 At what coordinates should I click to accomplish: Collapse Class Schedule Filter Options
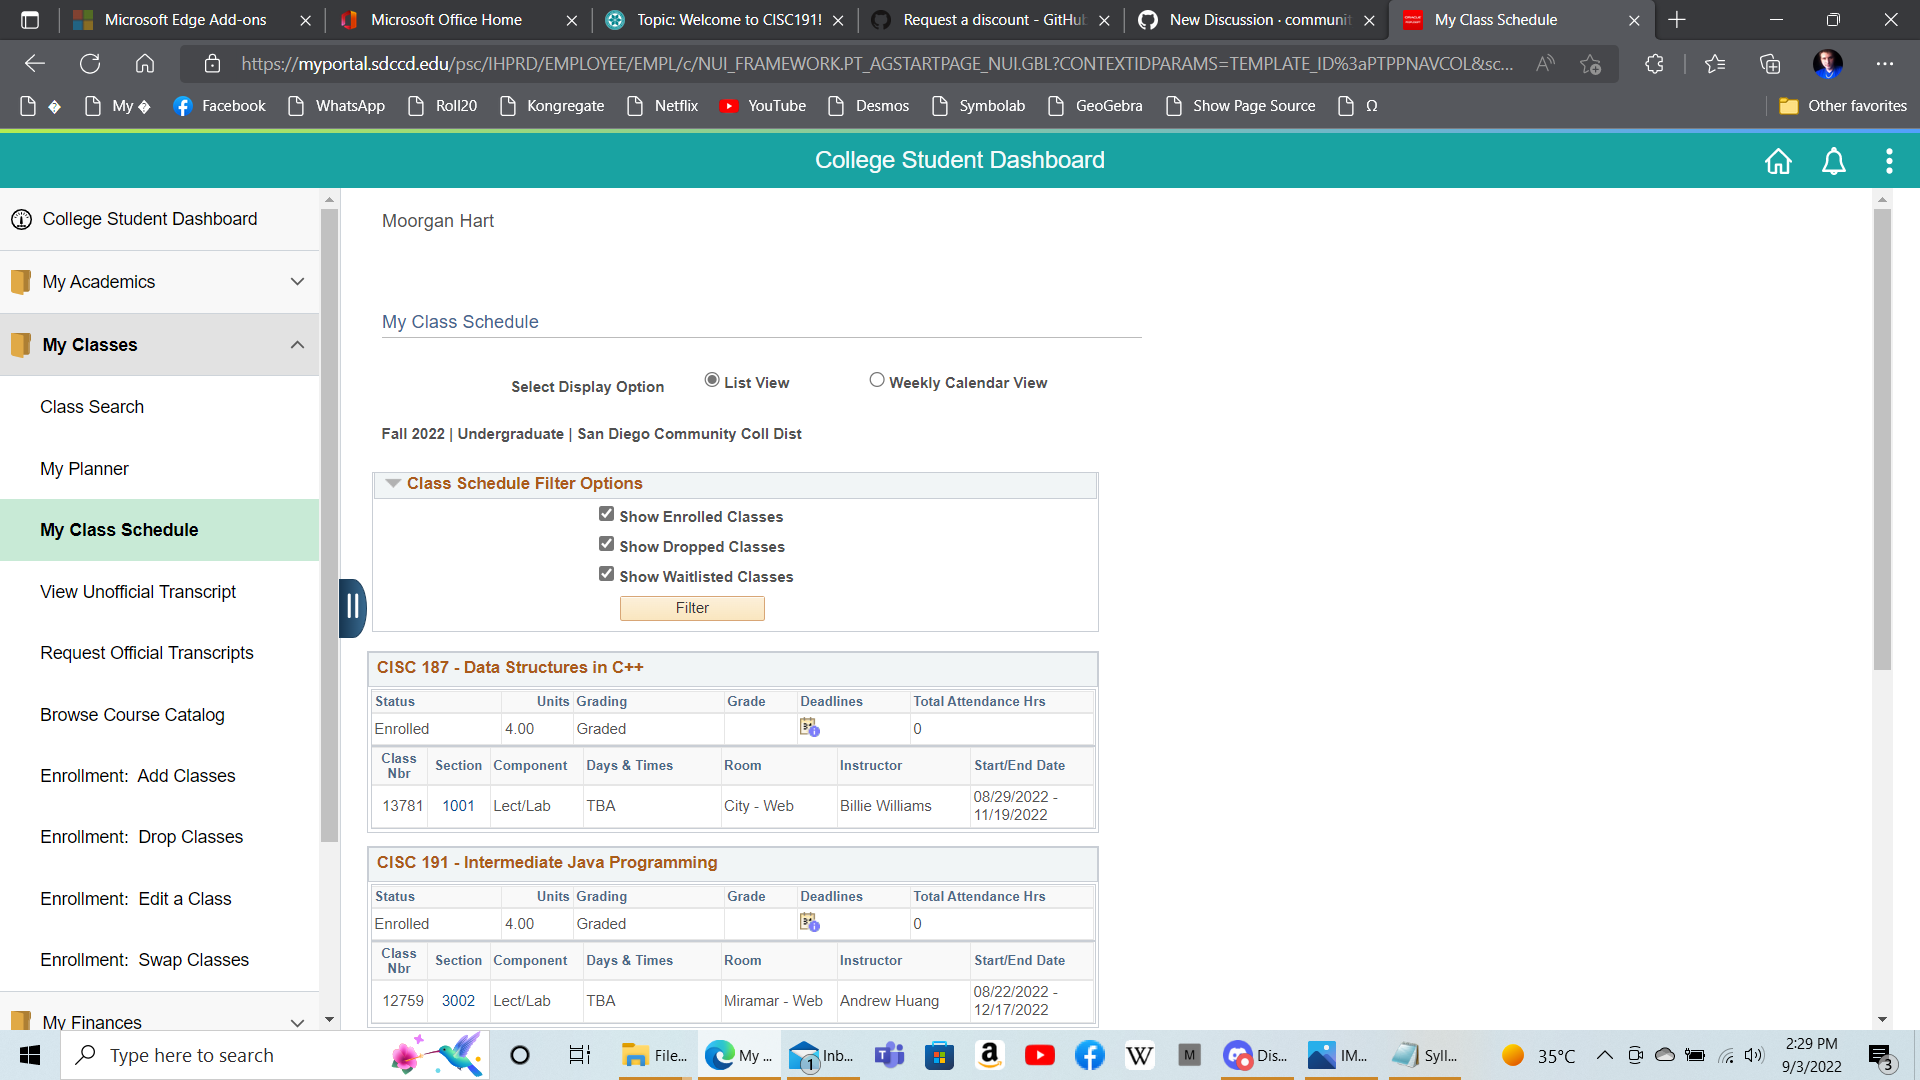pyautogui.click(x=393, y=483)
